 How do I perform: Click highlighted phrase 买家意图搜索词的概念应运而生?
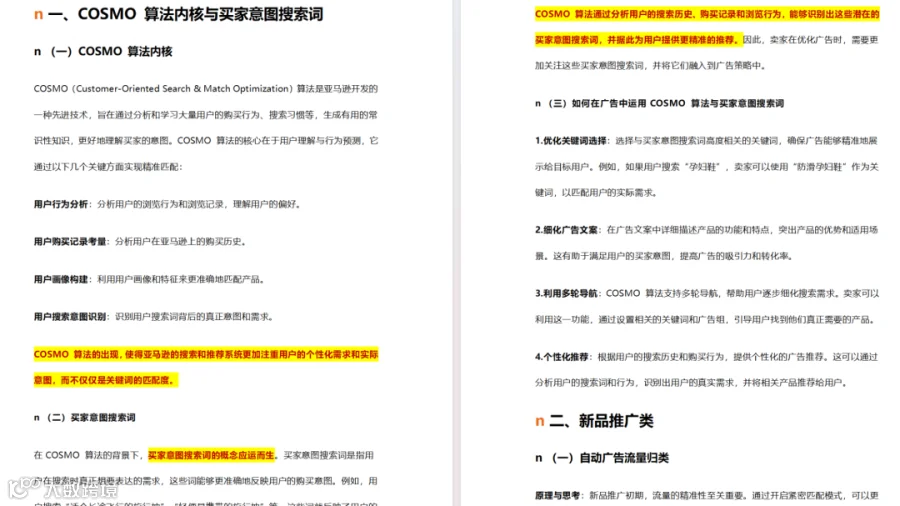pos(211,455)
